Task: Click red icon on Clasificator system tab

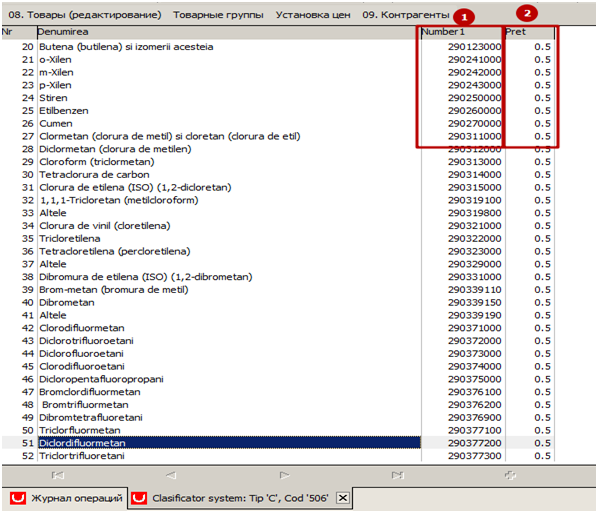Action: (x=139, y=498)
